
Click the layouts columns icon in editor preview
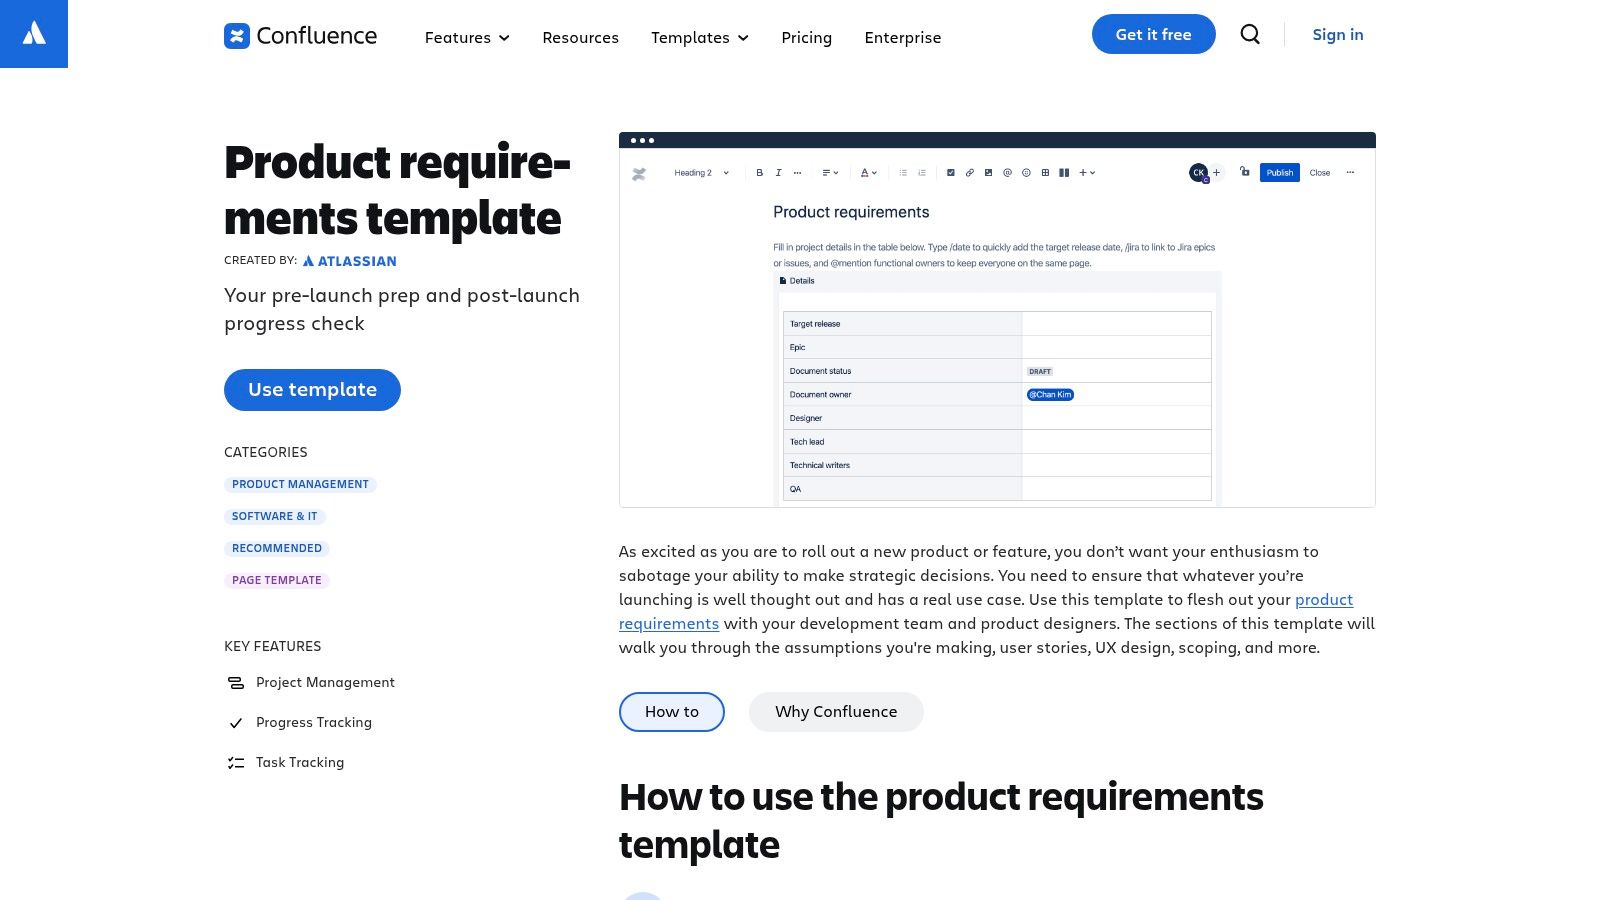pos(1064,173)
